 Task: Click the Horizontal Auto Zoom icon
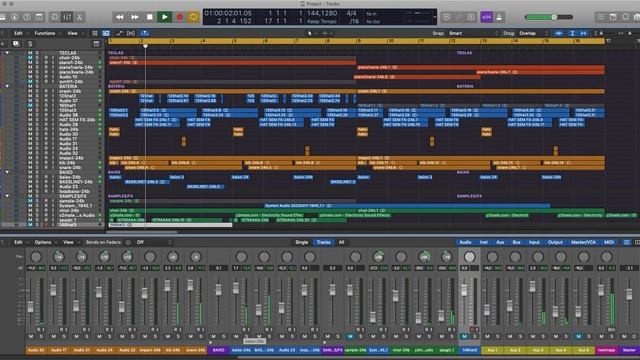(x=584, y=33)
